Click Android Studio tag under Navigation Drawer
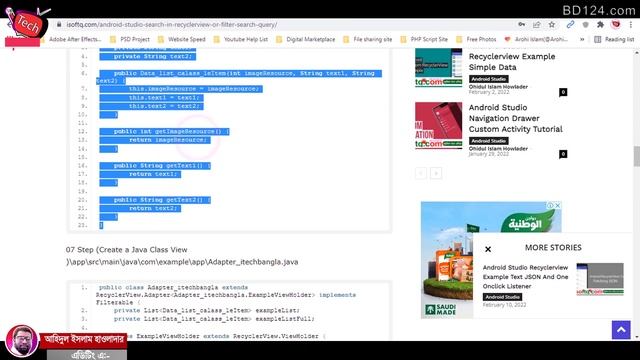Screen dimensions: 640x360 (x=489, y=141)
